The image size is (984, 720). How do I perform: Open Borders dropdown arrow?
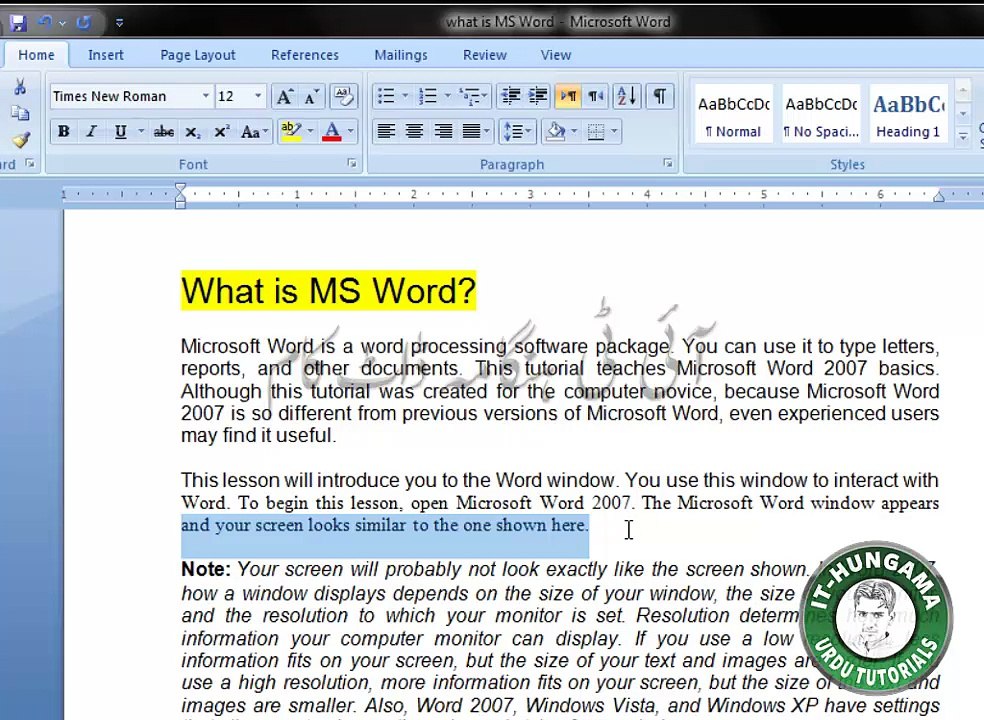click(x=614, y=131)
